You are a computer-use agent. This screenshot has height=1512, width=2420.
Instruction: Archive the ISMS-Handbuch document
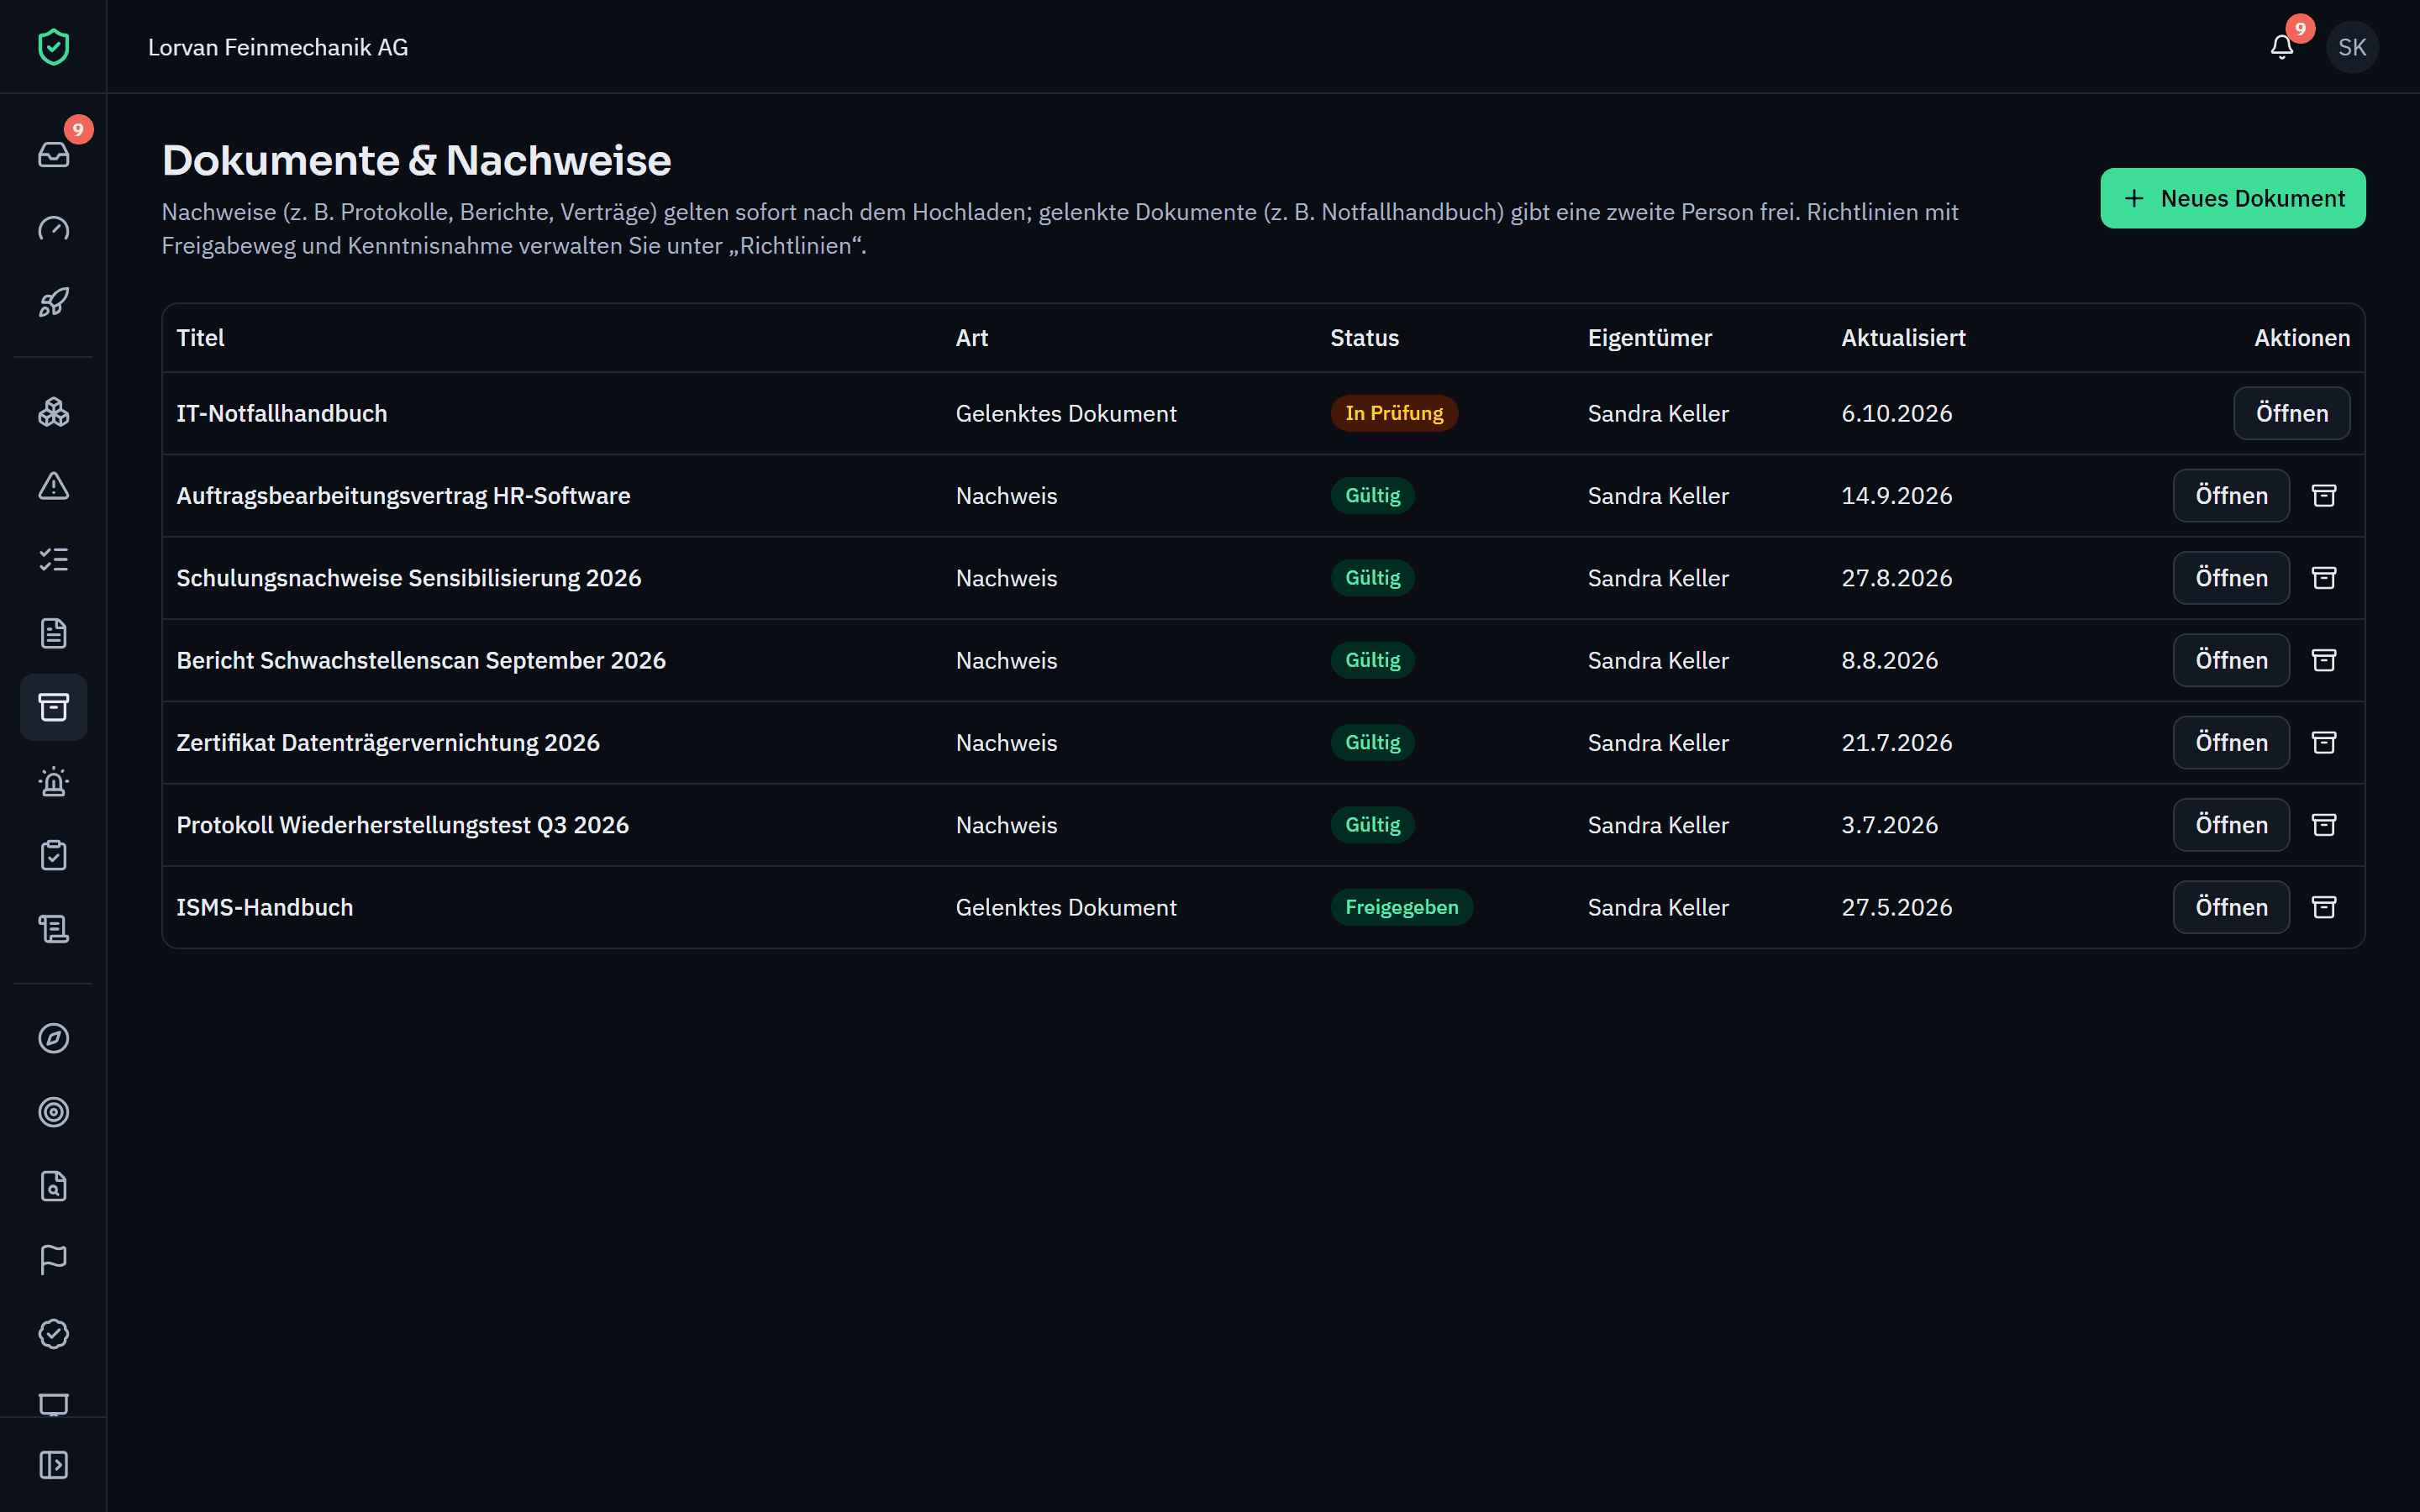coord(2324,907)
